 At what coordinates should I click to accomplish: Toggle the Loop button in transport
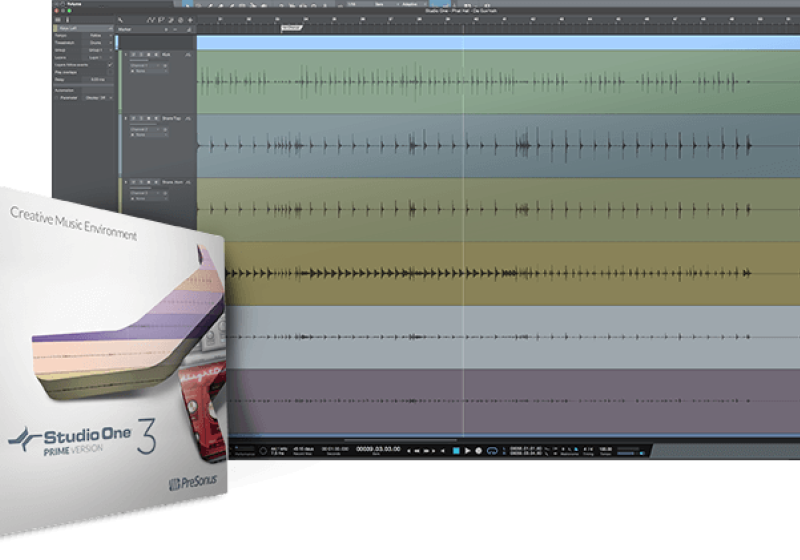point(492,450)
